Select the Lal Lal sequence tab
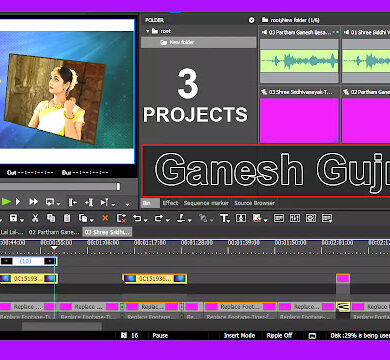390x360 pixels. 12,232
